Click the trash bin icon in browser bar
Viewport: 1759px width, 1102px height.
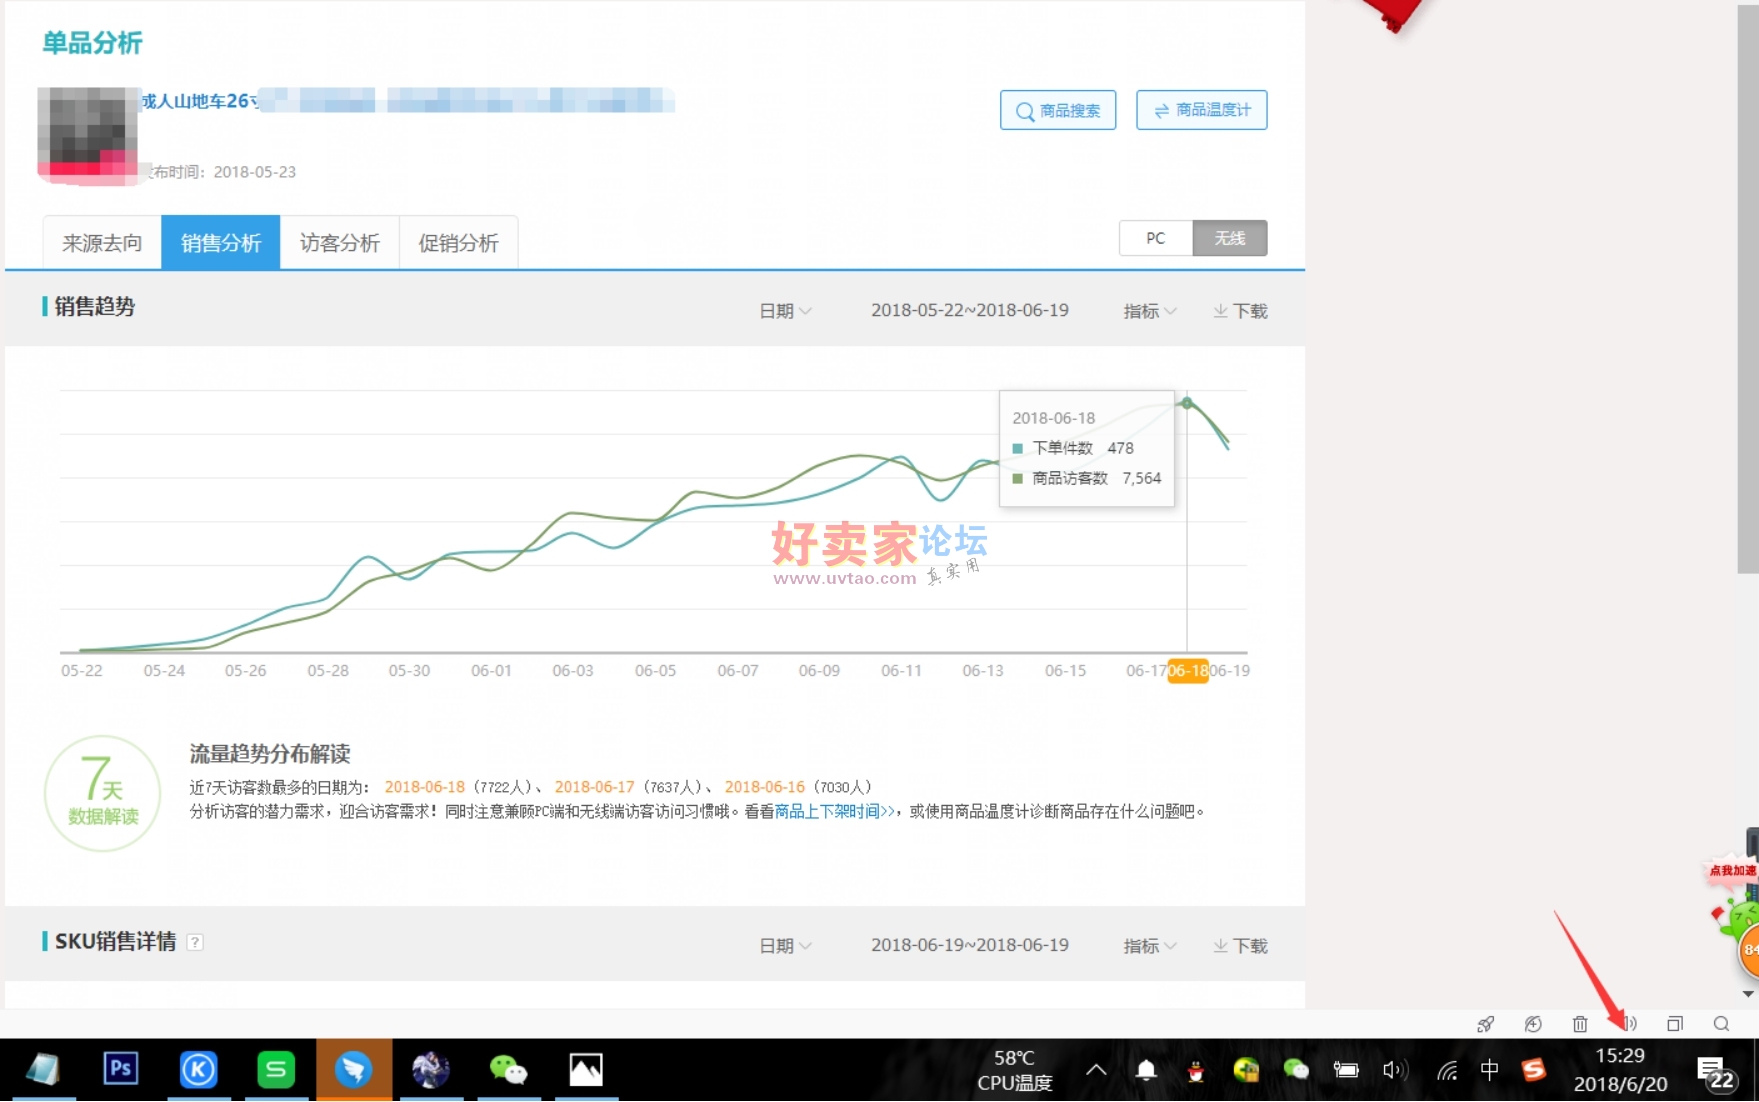[x=1580, y=1023]
